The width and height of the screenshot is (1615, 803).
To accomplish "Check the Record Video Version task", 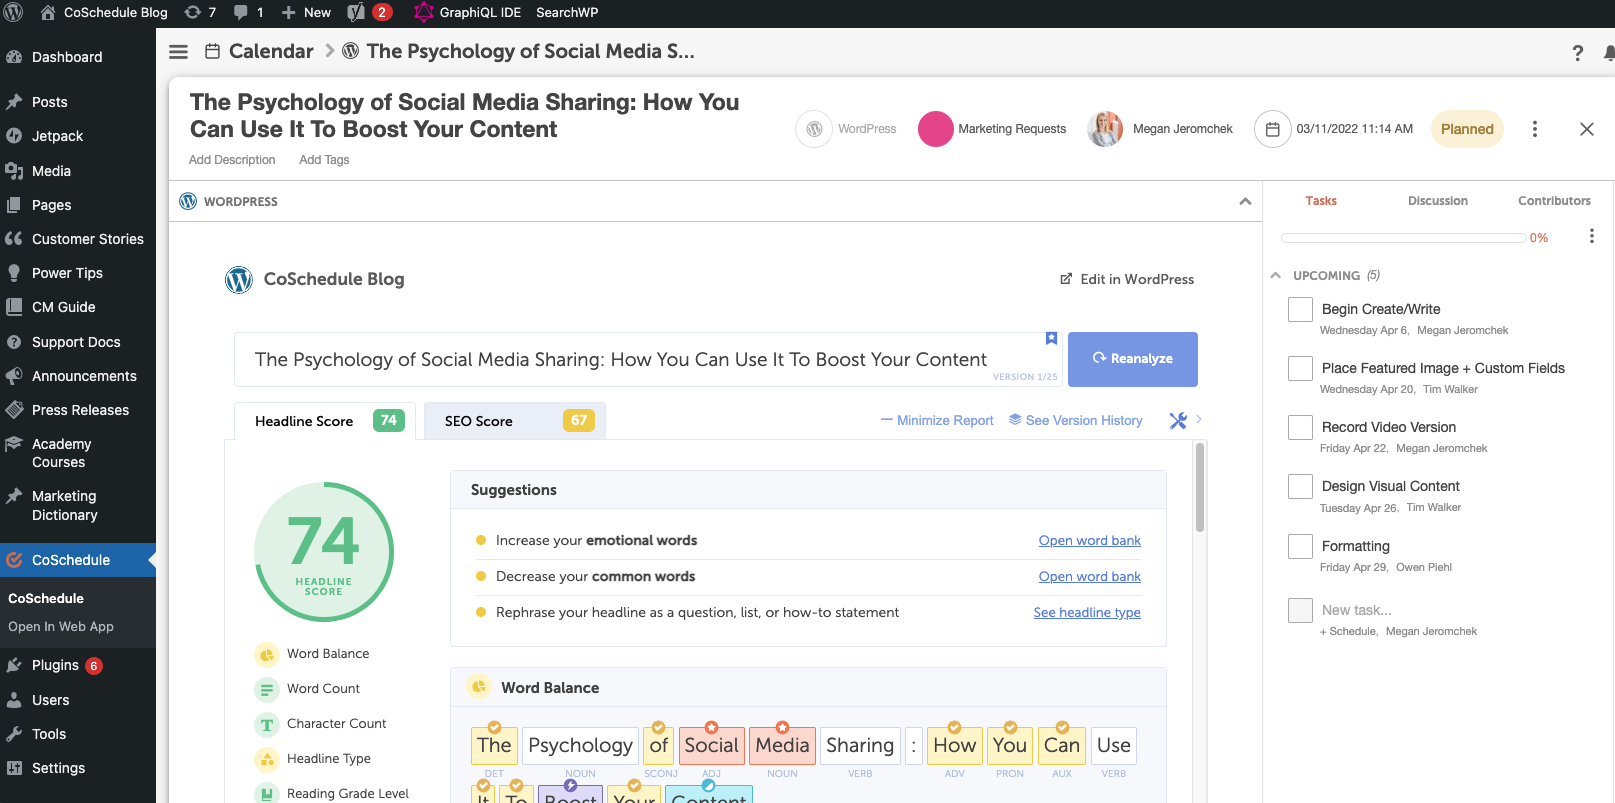I will [1300, 428].
